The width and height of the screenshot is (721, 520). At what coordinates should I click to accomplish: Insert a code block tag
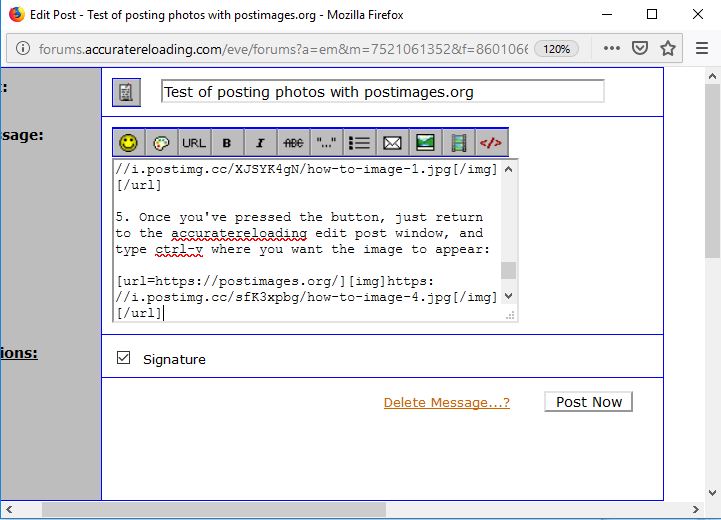(x=491, y=143)
